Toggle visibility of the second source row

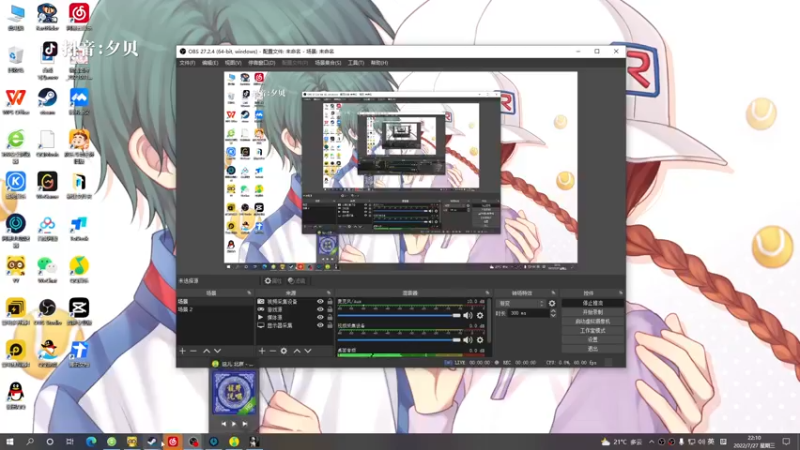pos(320,309)
